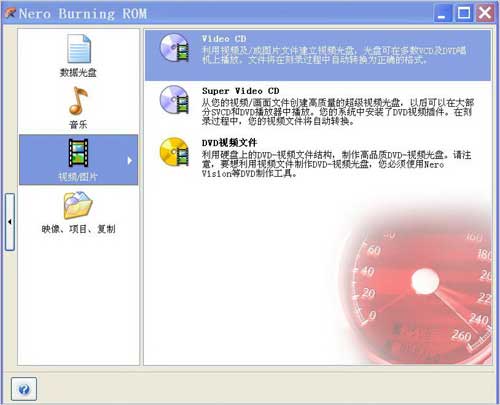Pick the Video CD disc icon
The width and height of the screenshot is (500, 405).
point(174,48)
